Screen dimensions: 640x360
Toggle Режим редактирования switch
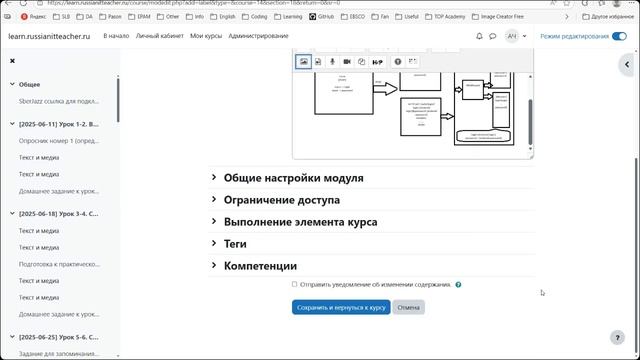619,36
